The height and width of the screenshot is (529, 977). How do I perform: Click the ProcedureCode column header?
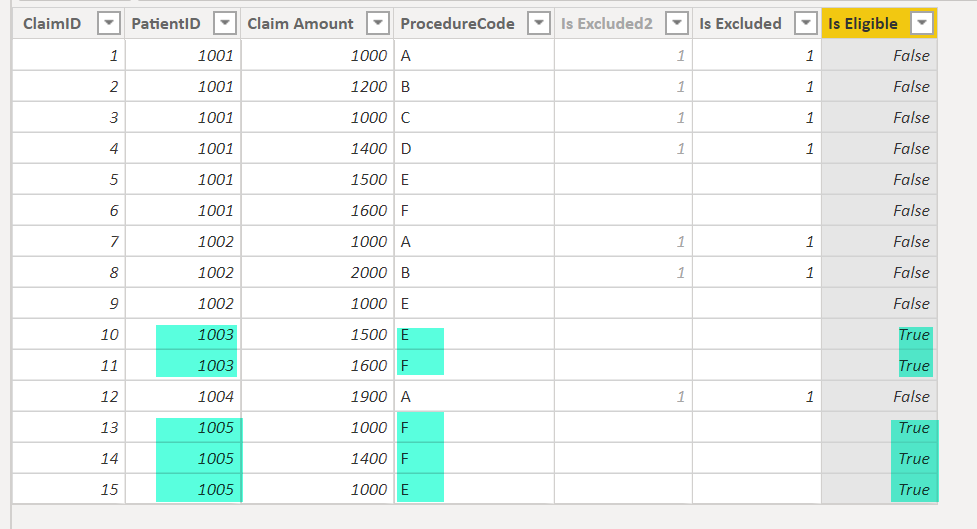tap(458, 24)
